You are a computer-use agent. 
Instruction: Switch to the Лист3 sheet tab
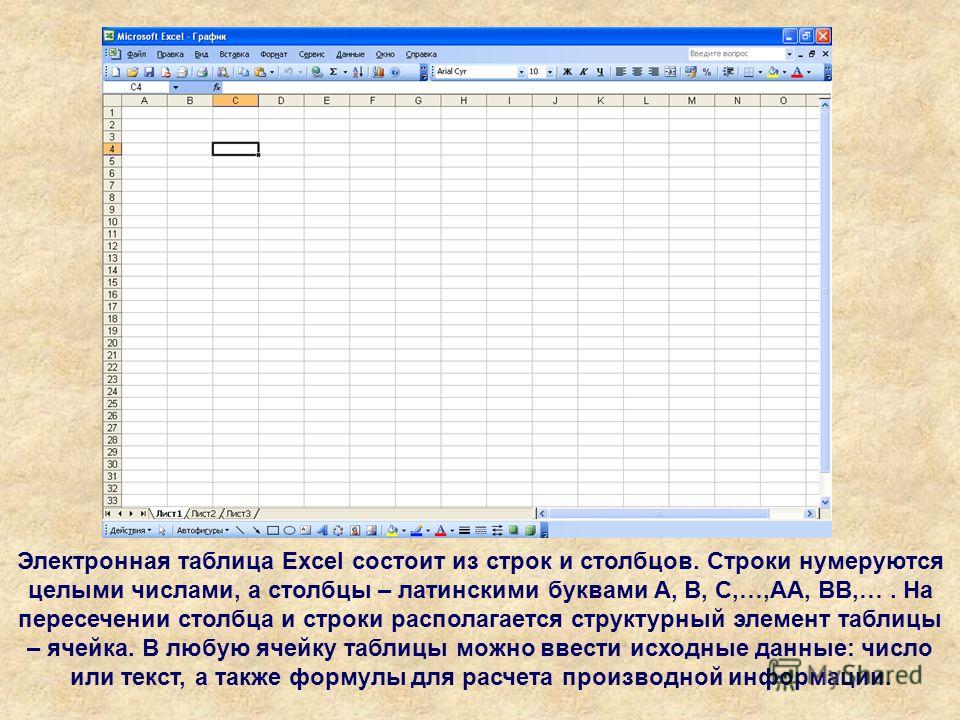(x=239, y=514)
